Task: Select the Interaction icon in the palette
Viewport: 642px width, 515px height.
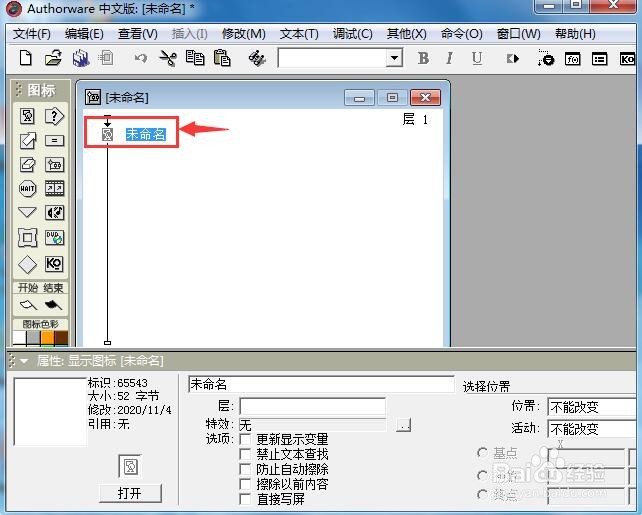Action: coord(54,116)
